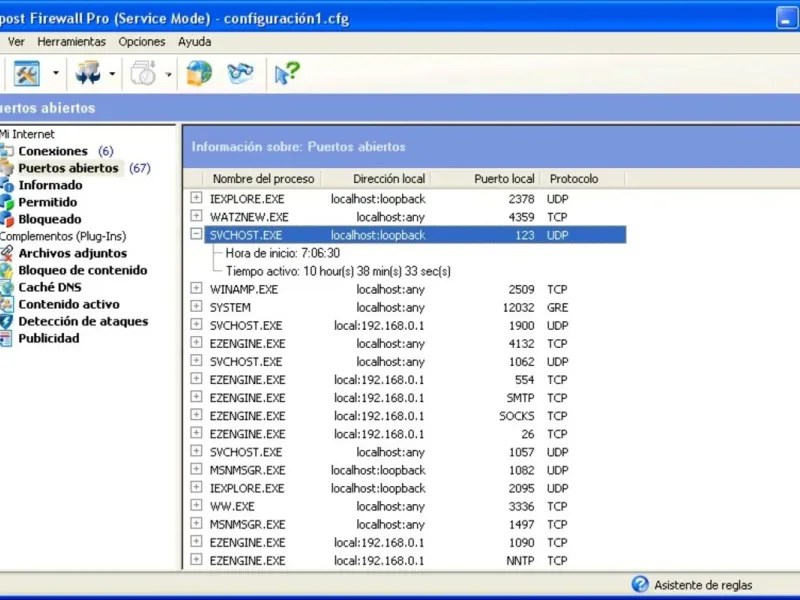
Task: Open the Herramientas menu
Action: tap(71, 42)
